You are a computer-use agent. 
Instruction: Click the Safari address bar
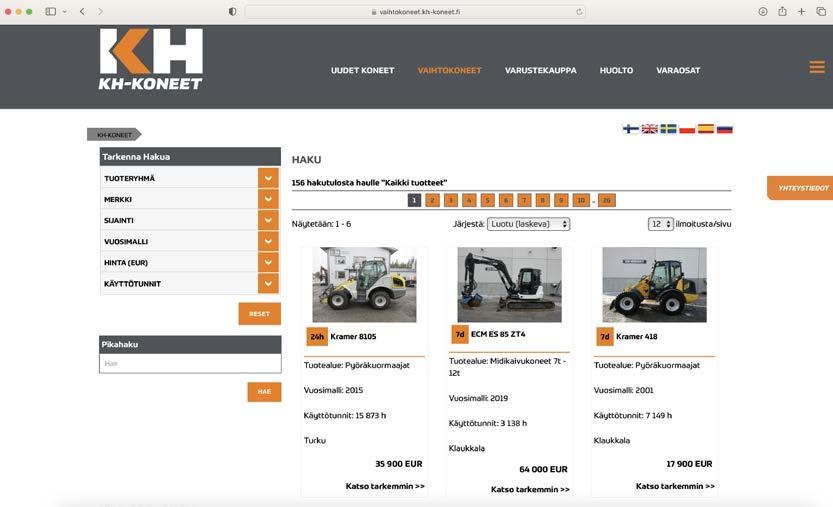point(415,12)
